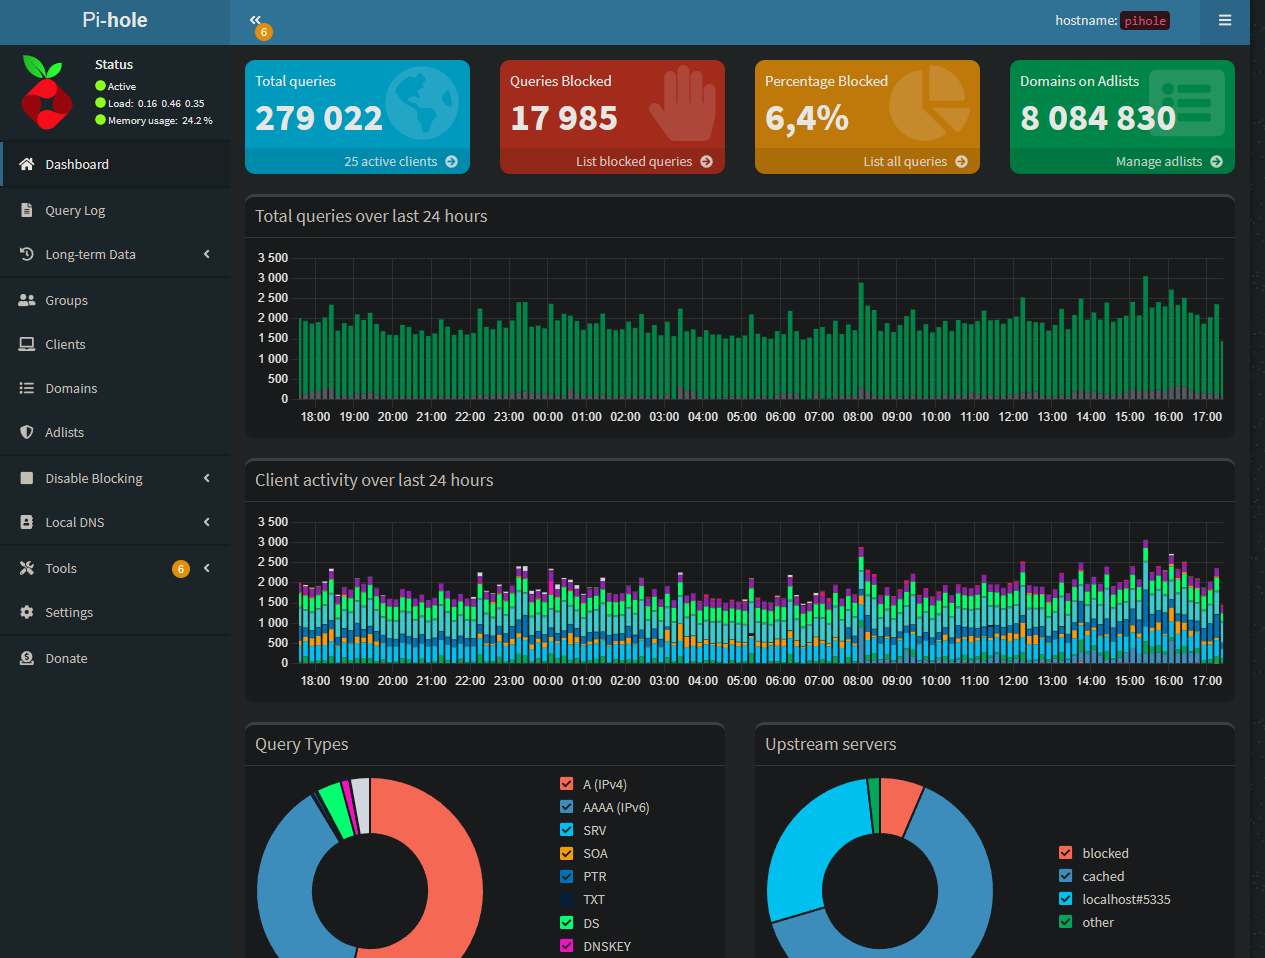The width and height of the screenshot is (1265, 958).
Task: Click the Disable Blocking stop icon
Action: click(x=27, y=478)
